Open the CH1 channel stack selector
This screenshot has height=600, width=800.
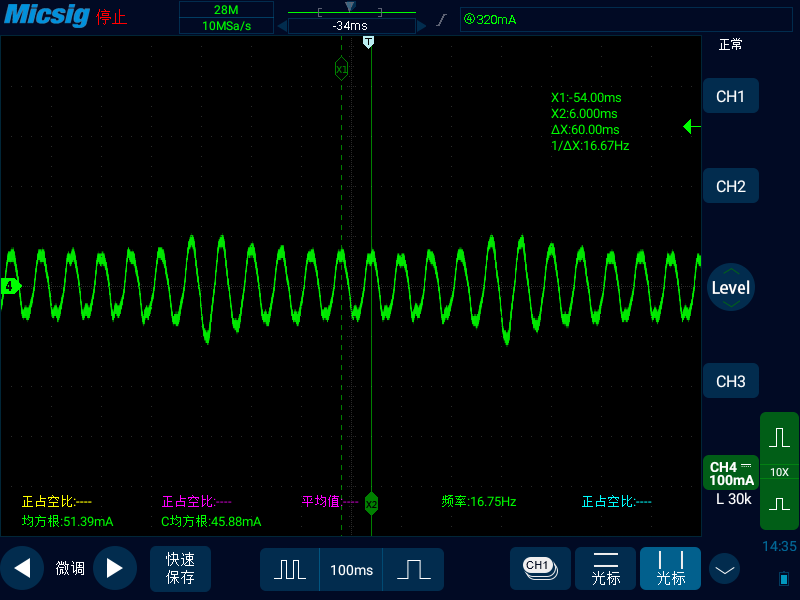540,568
